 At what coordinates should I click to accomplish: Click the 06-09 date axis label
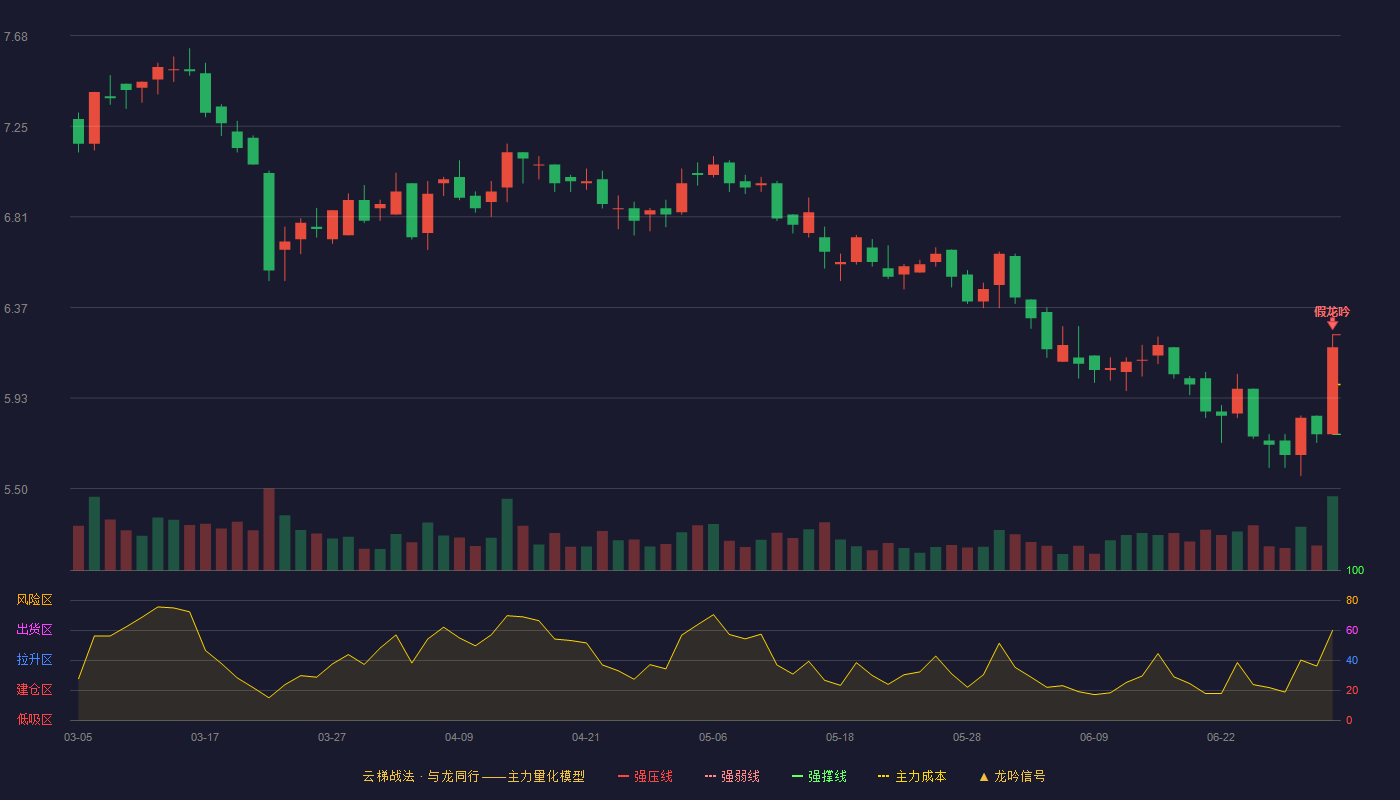click(1094, 737)
